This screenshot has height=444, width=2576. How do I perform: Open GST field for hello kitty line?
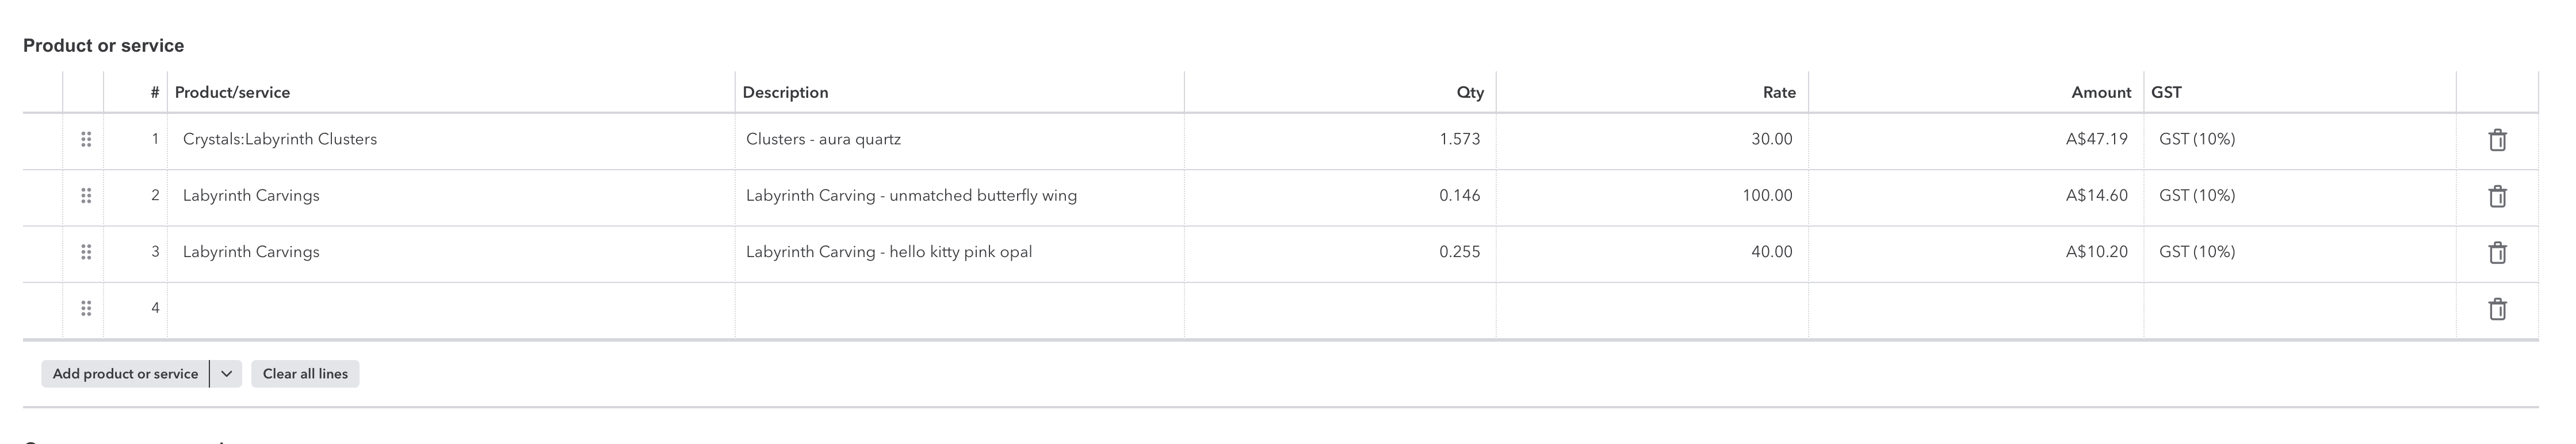tap(2297, 252)
